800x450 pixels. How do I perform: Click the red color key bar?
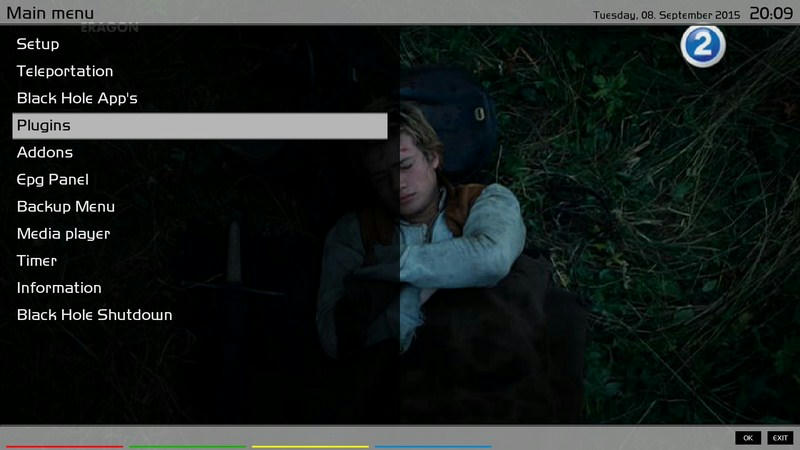pyautogui.click(x=65, y=447)
